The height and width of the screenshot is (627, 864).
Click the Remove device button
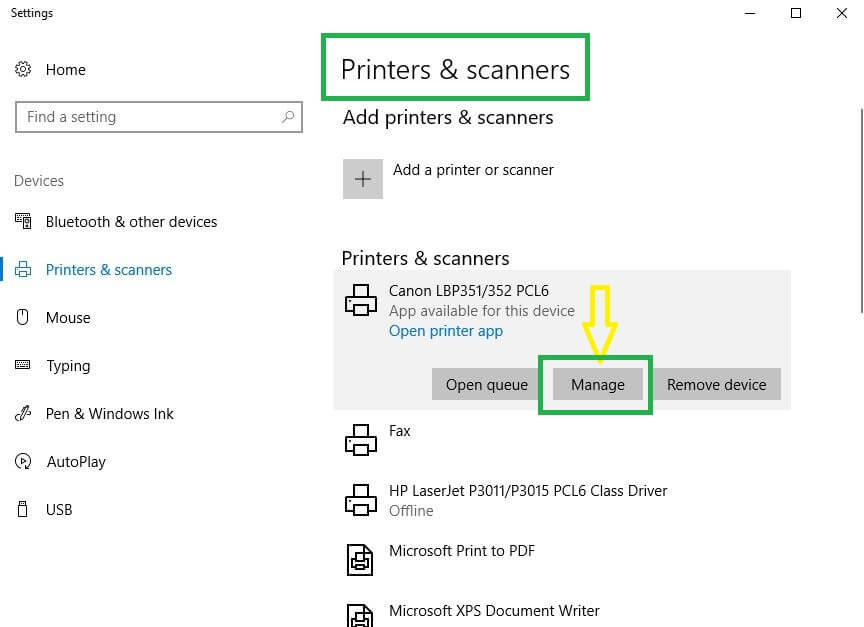pos(716,384)
